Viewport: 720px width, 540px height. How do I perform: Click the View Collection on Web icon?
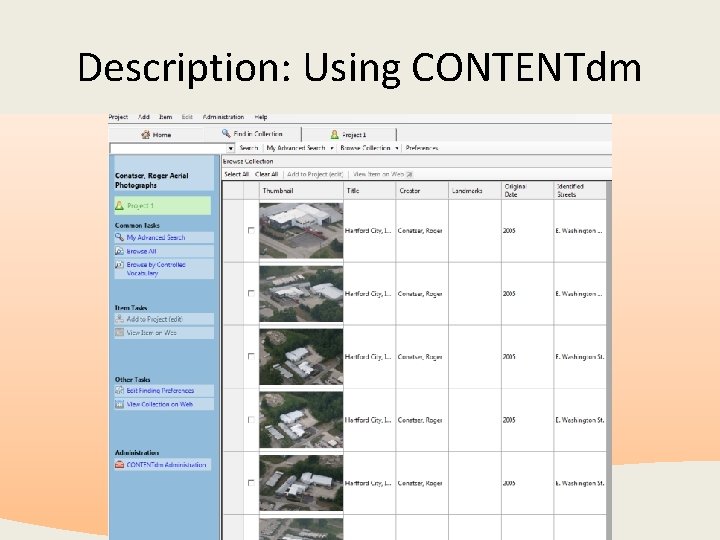point(119,405)
